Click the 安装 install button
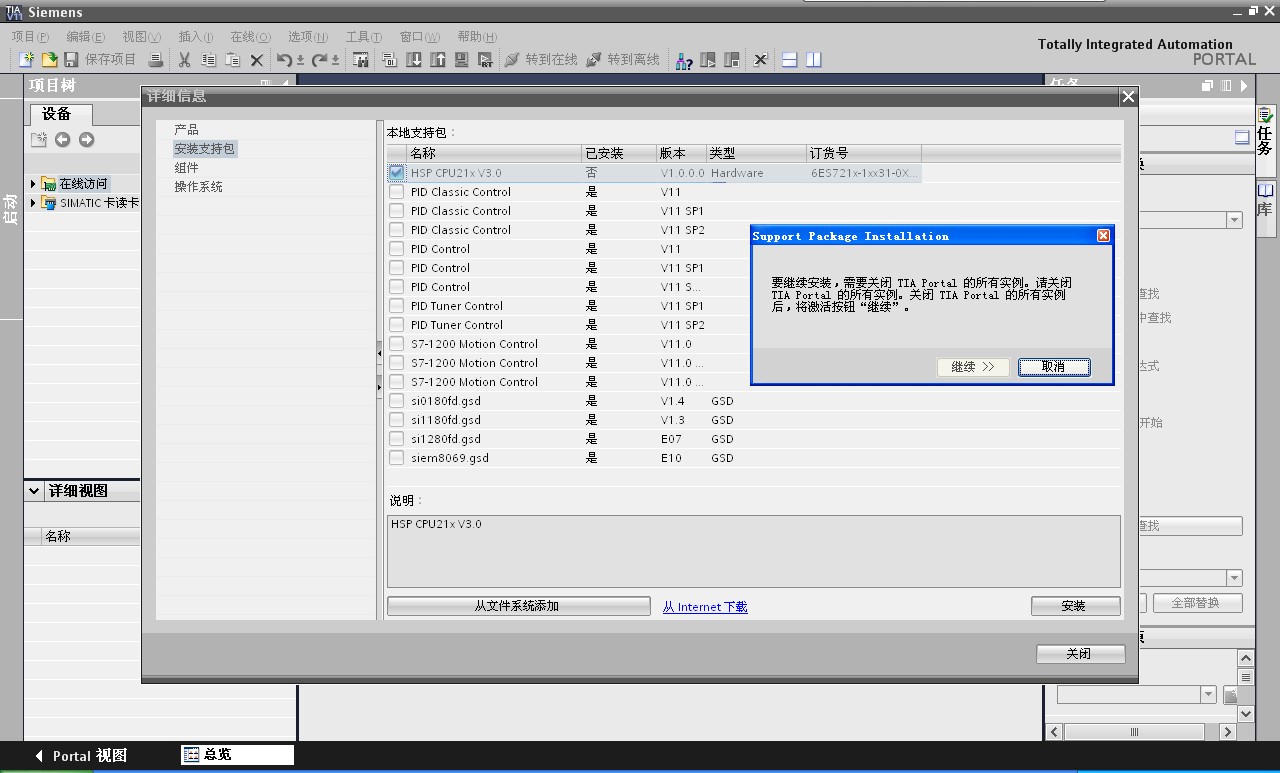The width and height of the screenshot is (1280, 773). click(1075, 606)
